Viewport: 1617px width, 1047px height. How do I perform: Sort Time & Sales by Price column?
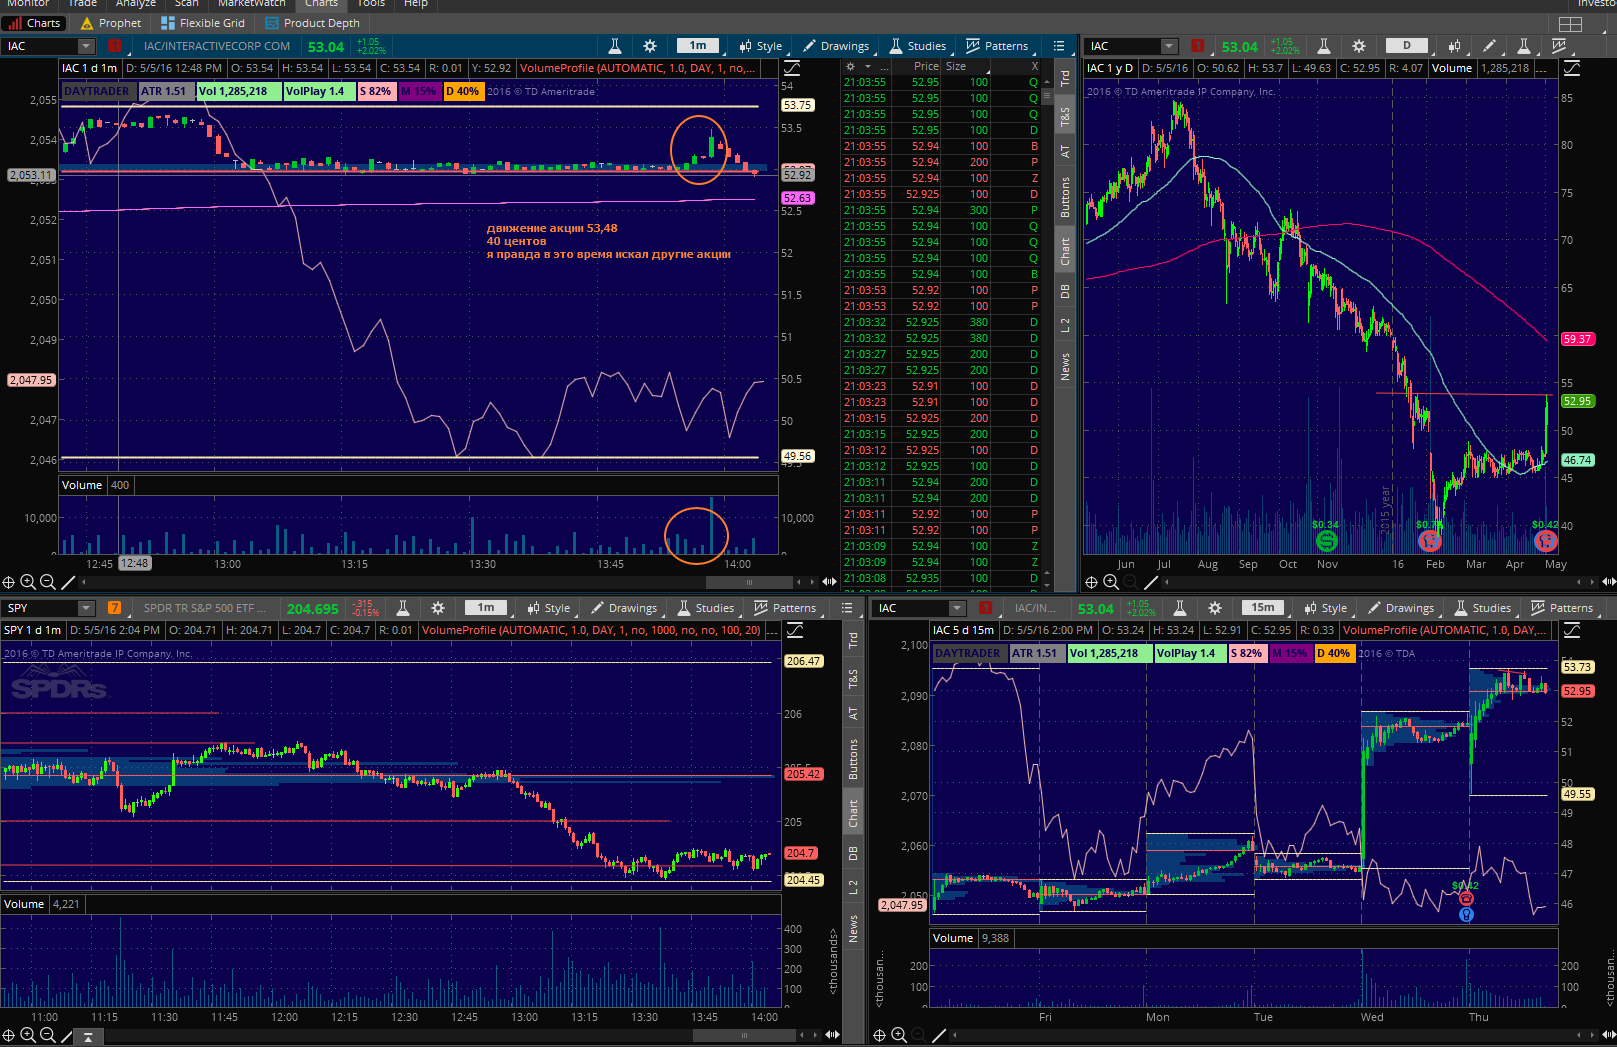click(926, 66)
